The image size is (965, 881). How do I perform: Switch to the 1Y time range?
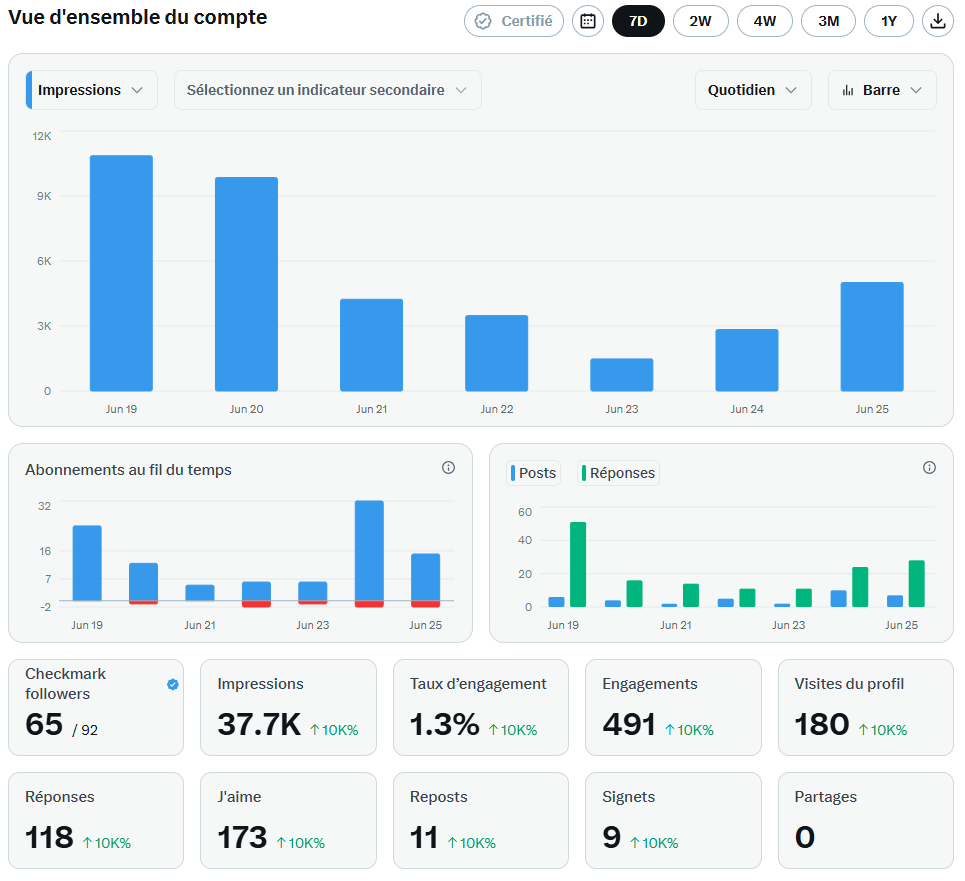[889, 22]
